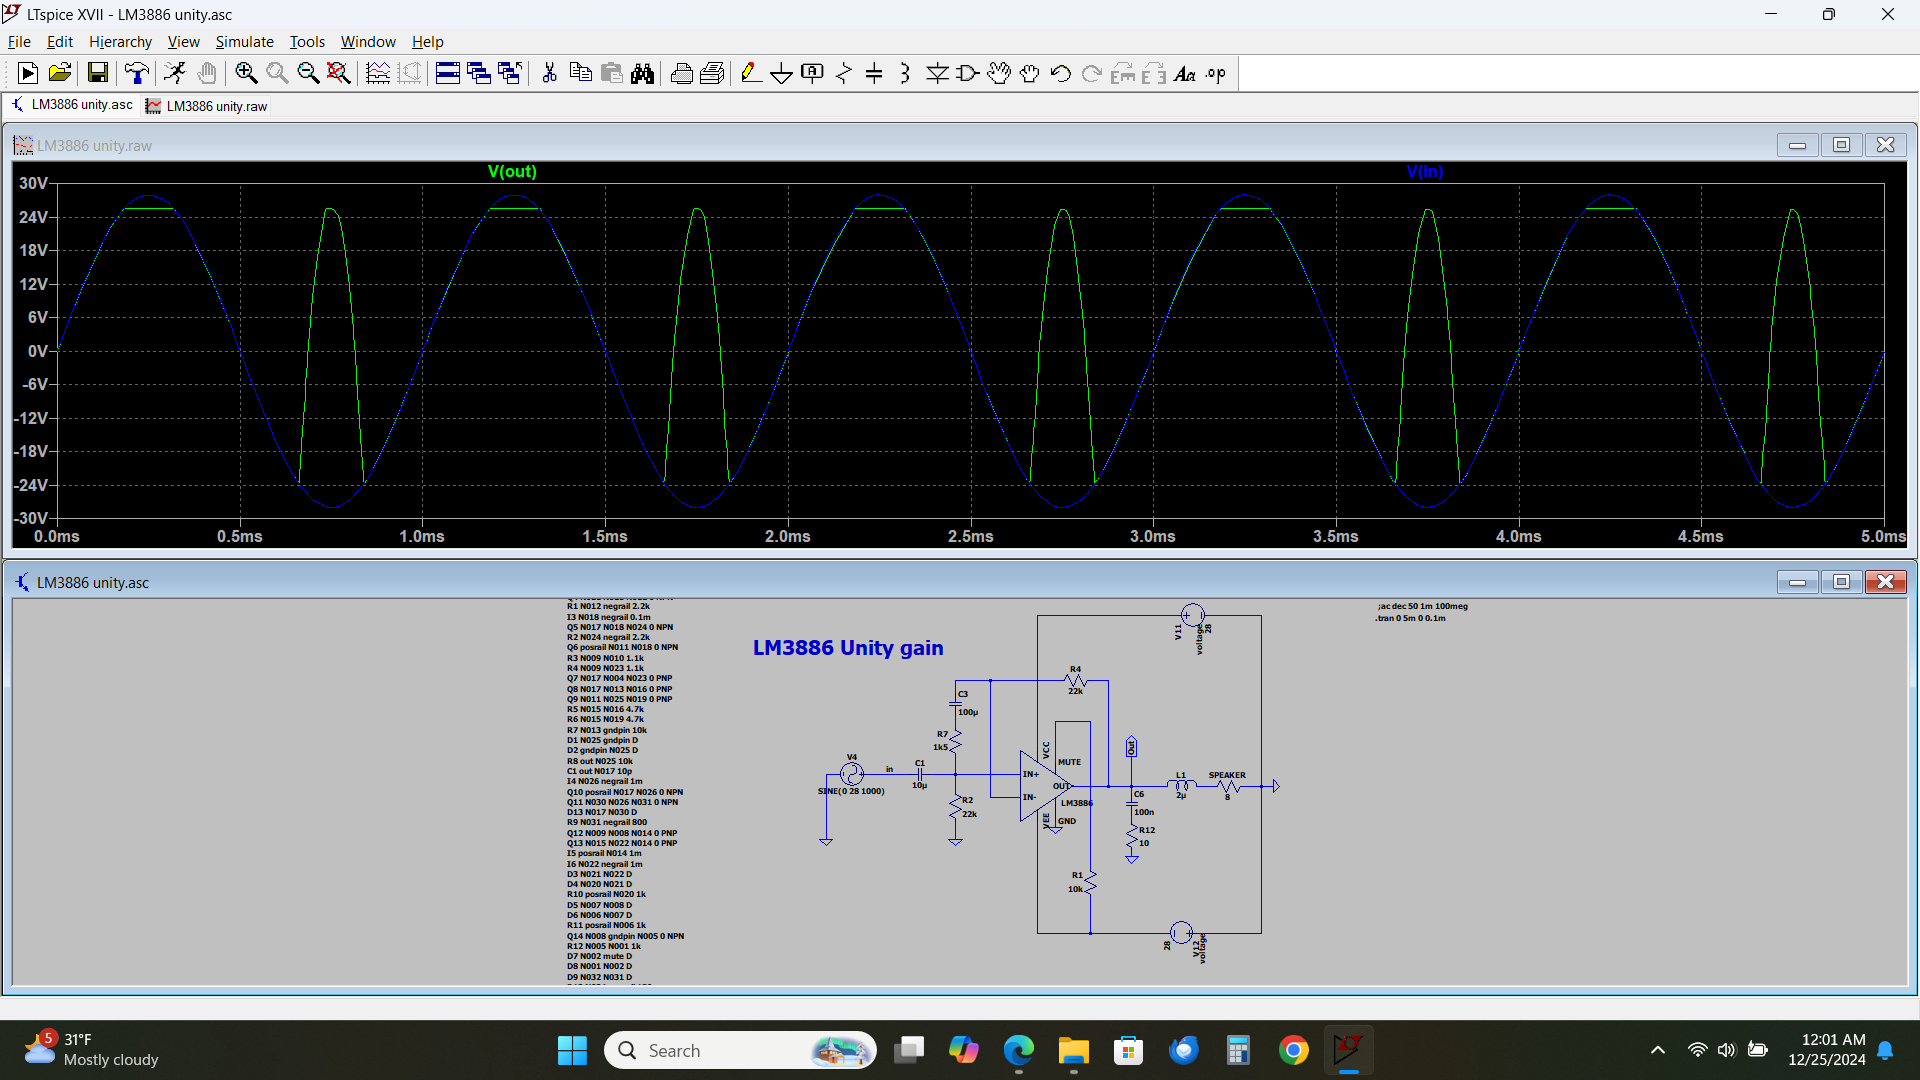Image resolution: width=1920 pixels, height=1080 pixels.
Task: Zoom in with the magnifier plus icon
Action: (x=246, y=73)
